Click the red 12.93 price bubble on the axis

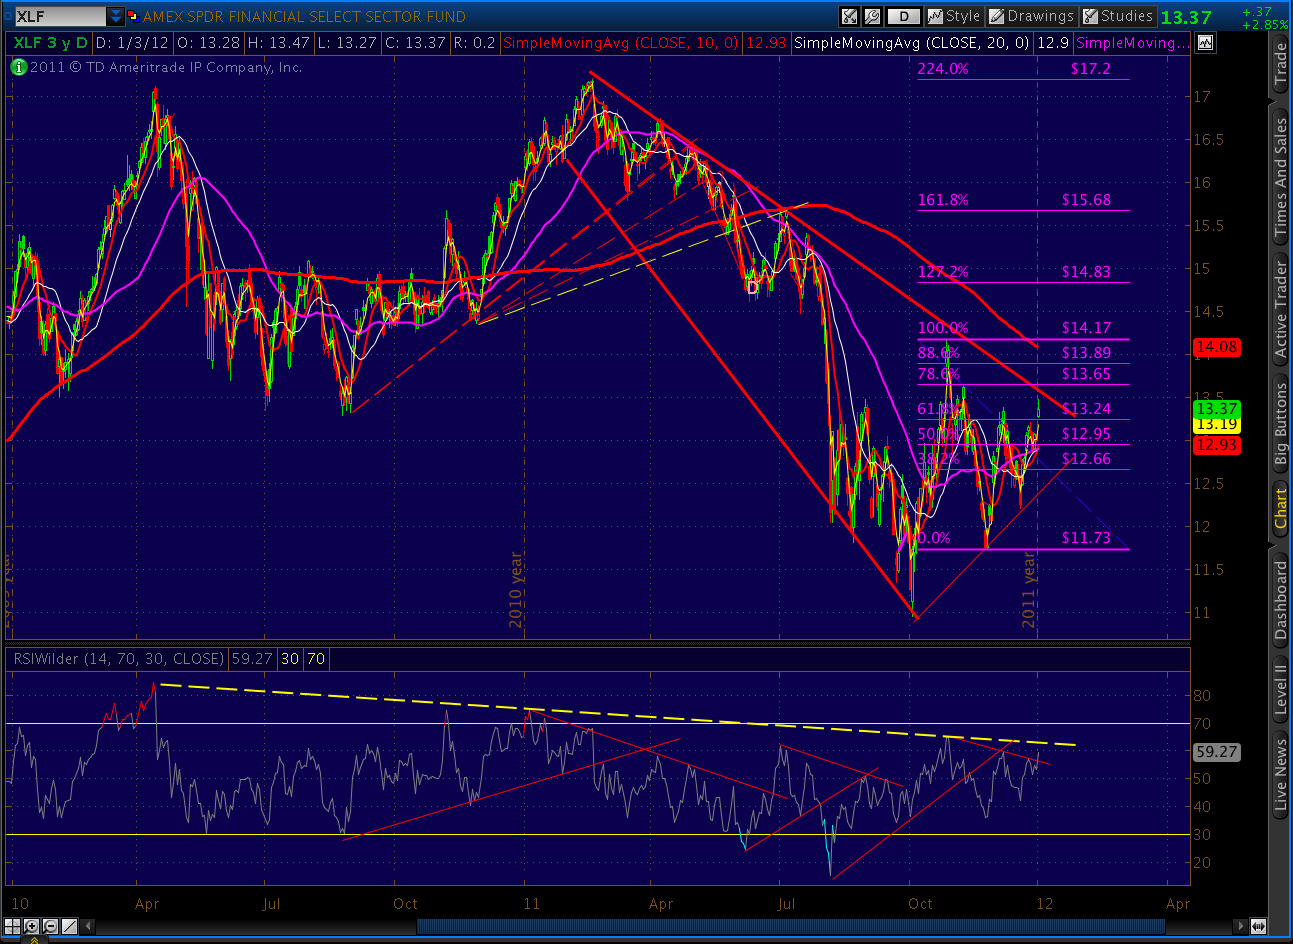point(1217,445)
